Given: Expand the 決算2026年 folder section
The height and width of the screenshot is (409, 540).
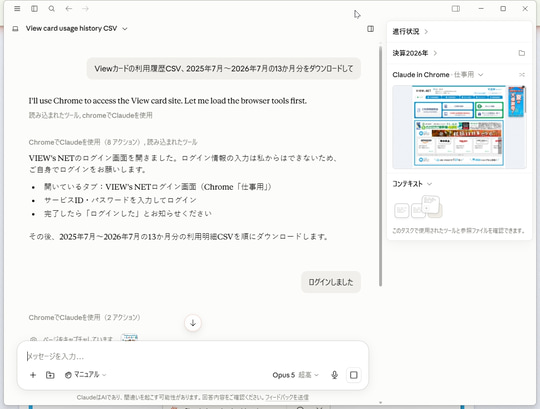Looking at the screenshot, I should (x=415, y=53).
